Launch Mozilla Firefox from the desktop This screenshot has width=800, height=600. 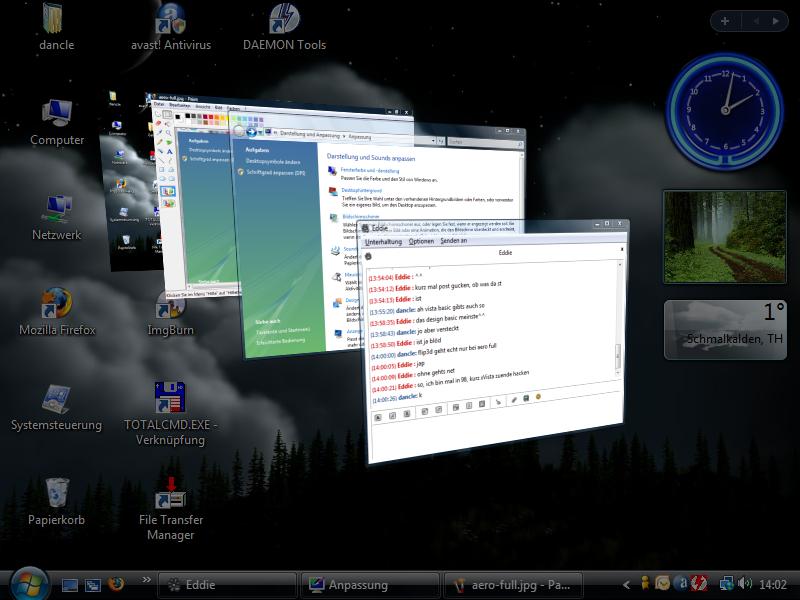pos(56,304)
